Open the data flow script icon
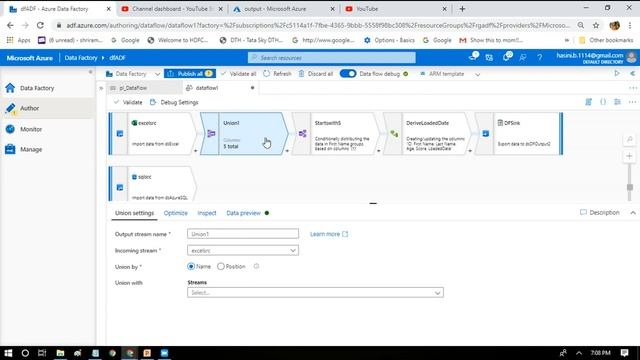Viewport: 640px width, 360px height. click(x=588, y=102)
